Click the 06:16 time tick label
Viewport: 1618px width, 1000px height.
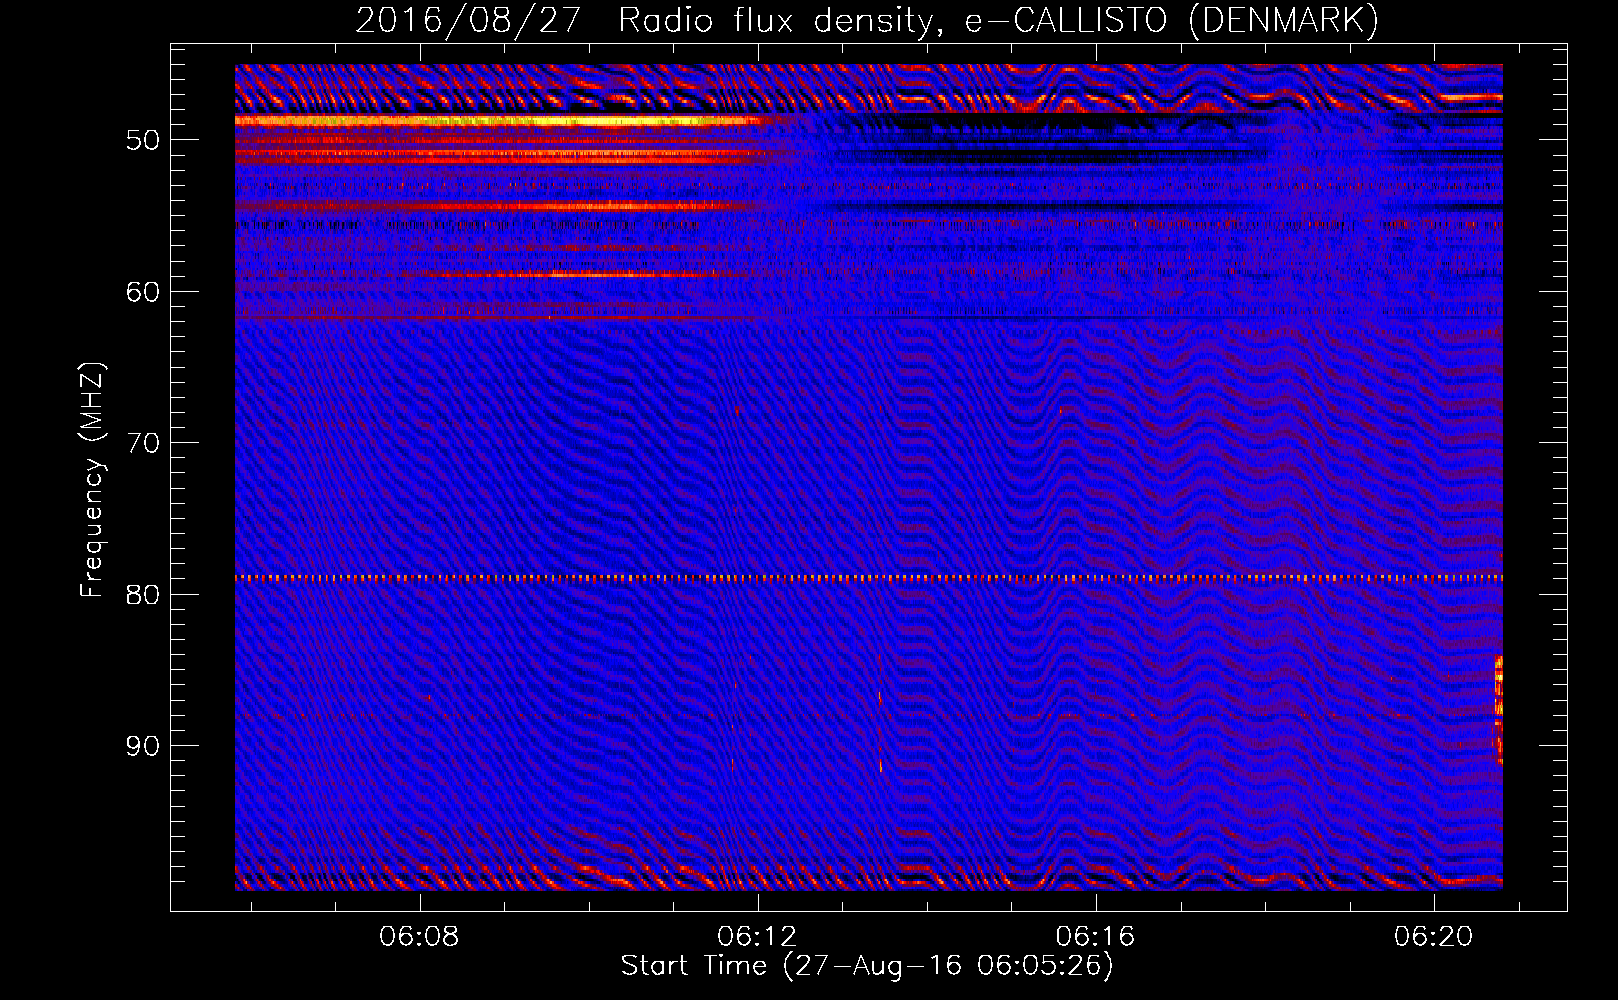[1095, 936]
